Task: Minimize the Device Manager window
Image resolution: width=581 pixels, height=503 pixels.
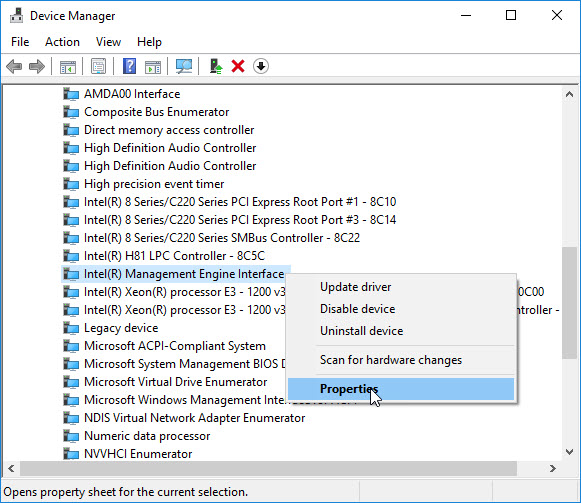Action: pyautogui.click(x=466, y=16)
